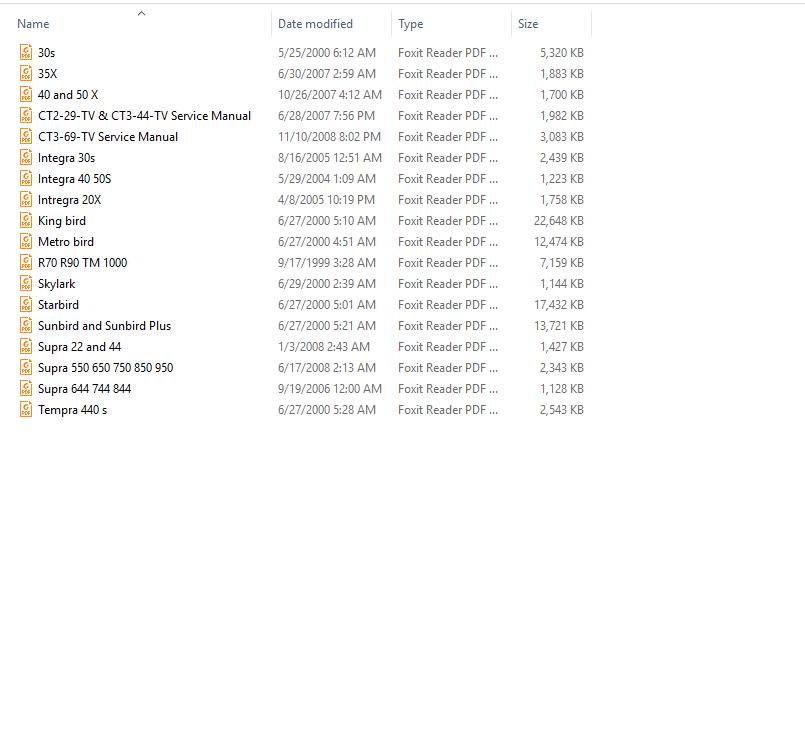
Task: Click the R70 R90 TM 1000 PDF icon
Action: pyautogui.click(x=26, y=263)
